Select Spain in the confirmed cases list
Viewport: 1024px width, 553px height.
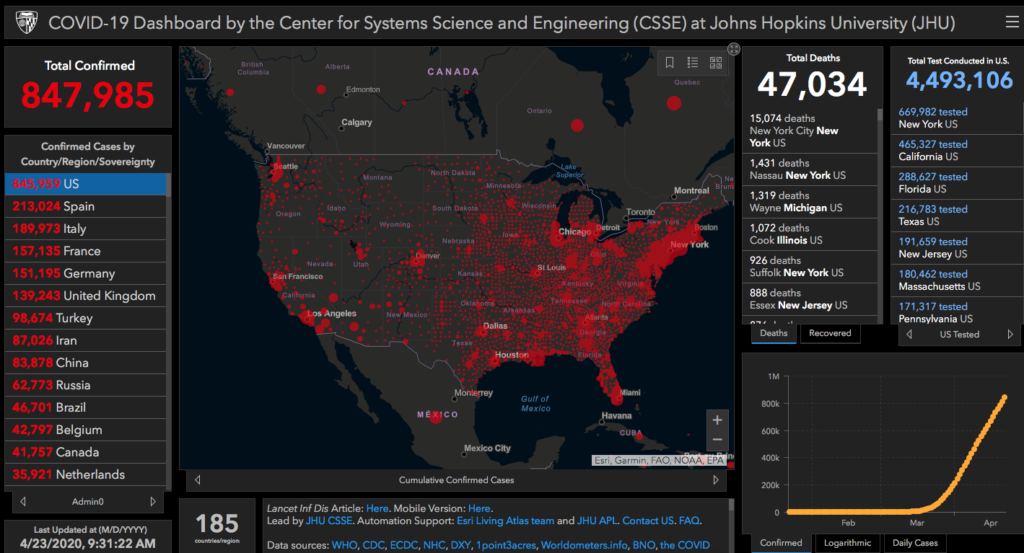(x=78, y=207)
